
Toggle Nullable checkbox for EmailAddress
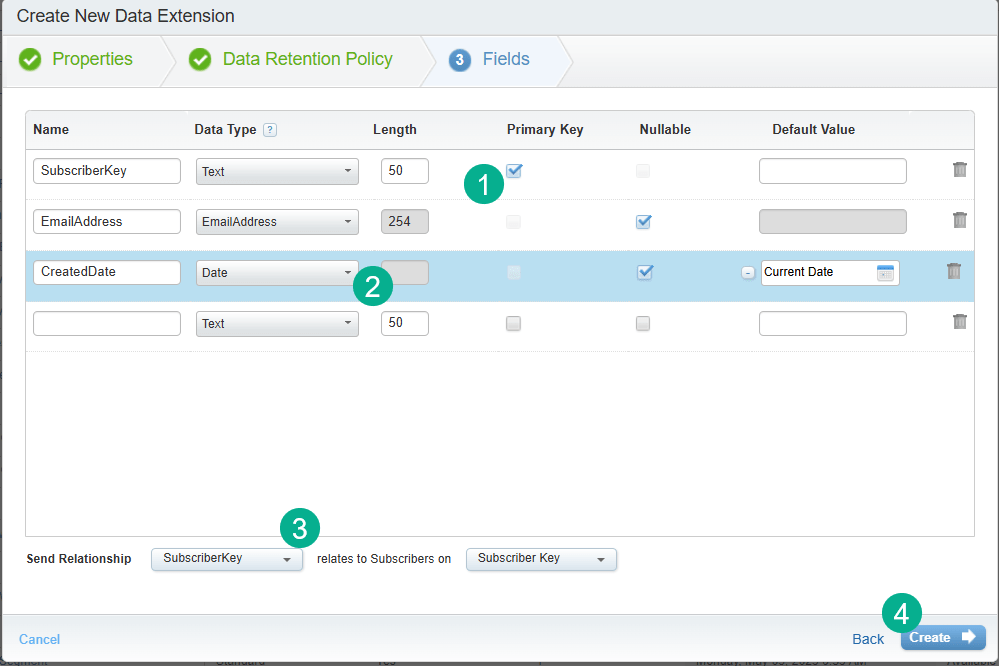tap(644, 222)
